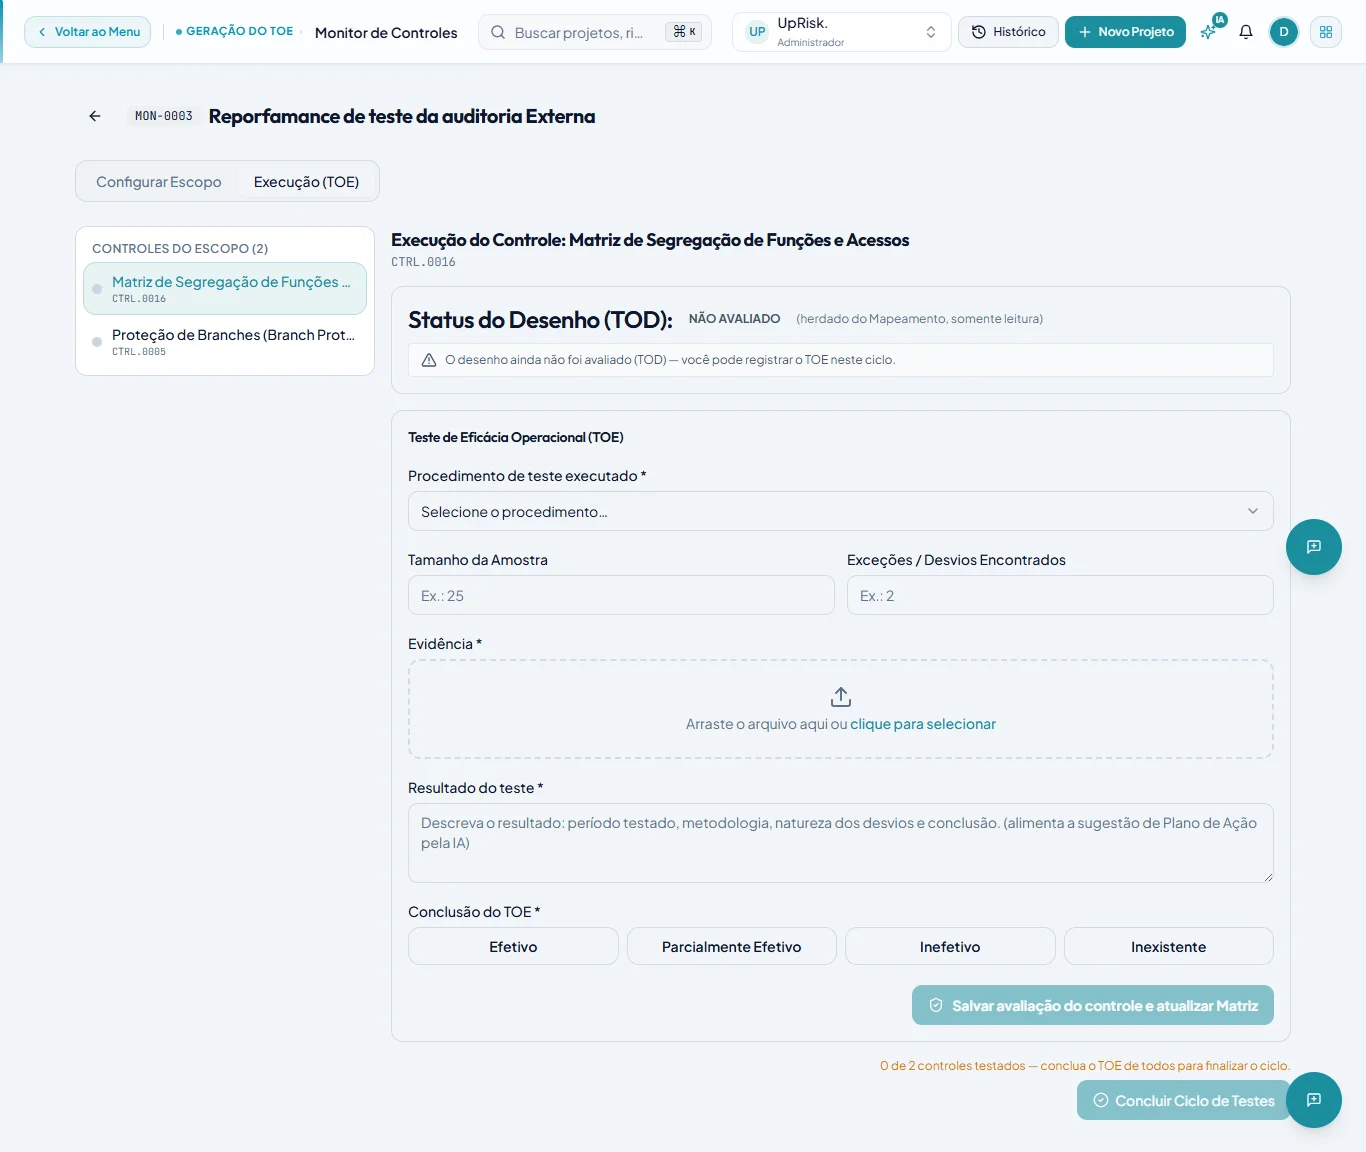
Task: Open the apps grid icon
Action: [x=1326, y=32]
